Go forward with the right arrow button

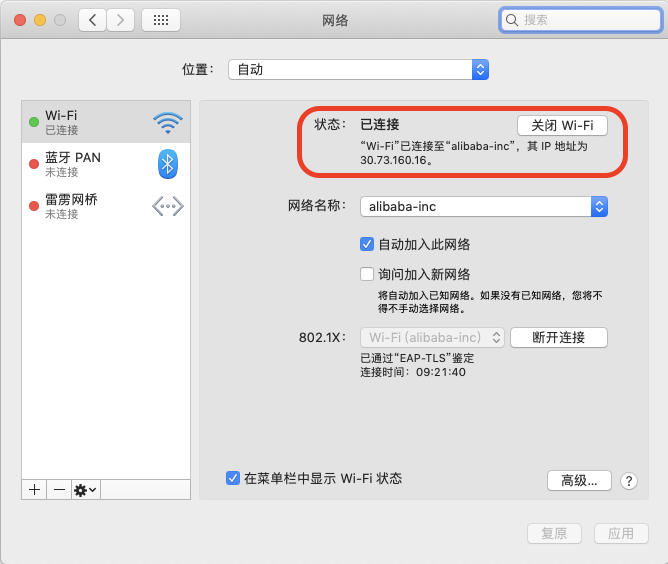point(121,20)
